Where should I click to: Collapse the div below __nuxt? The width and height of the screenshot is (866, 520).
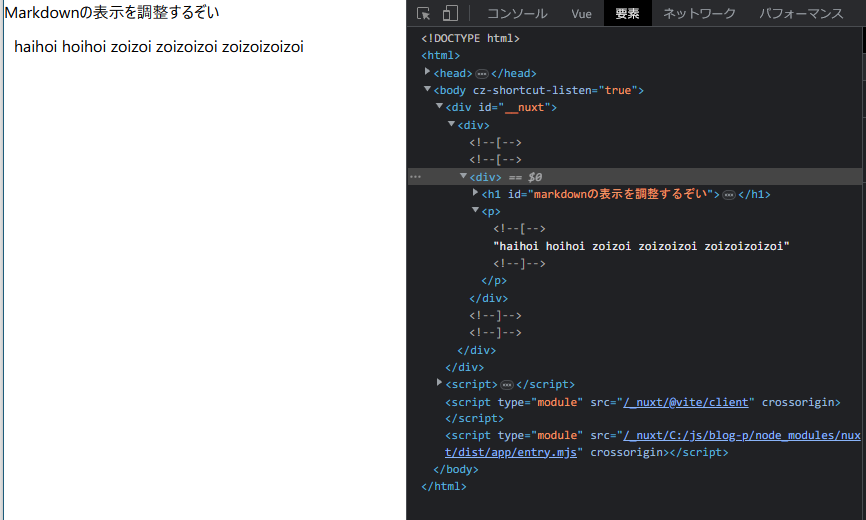tap(451, 124)
